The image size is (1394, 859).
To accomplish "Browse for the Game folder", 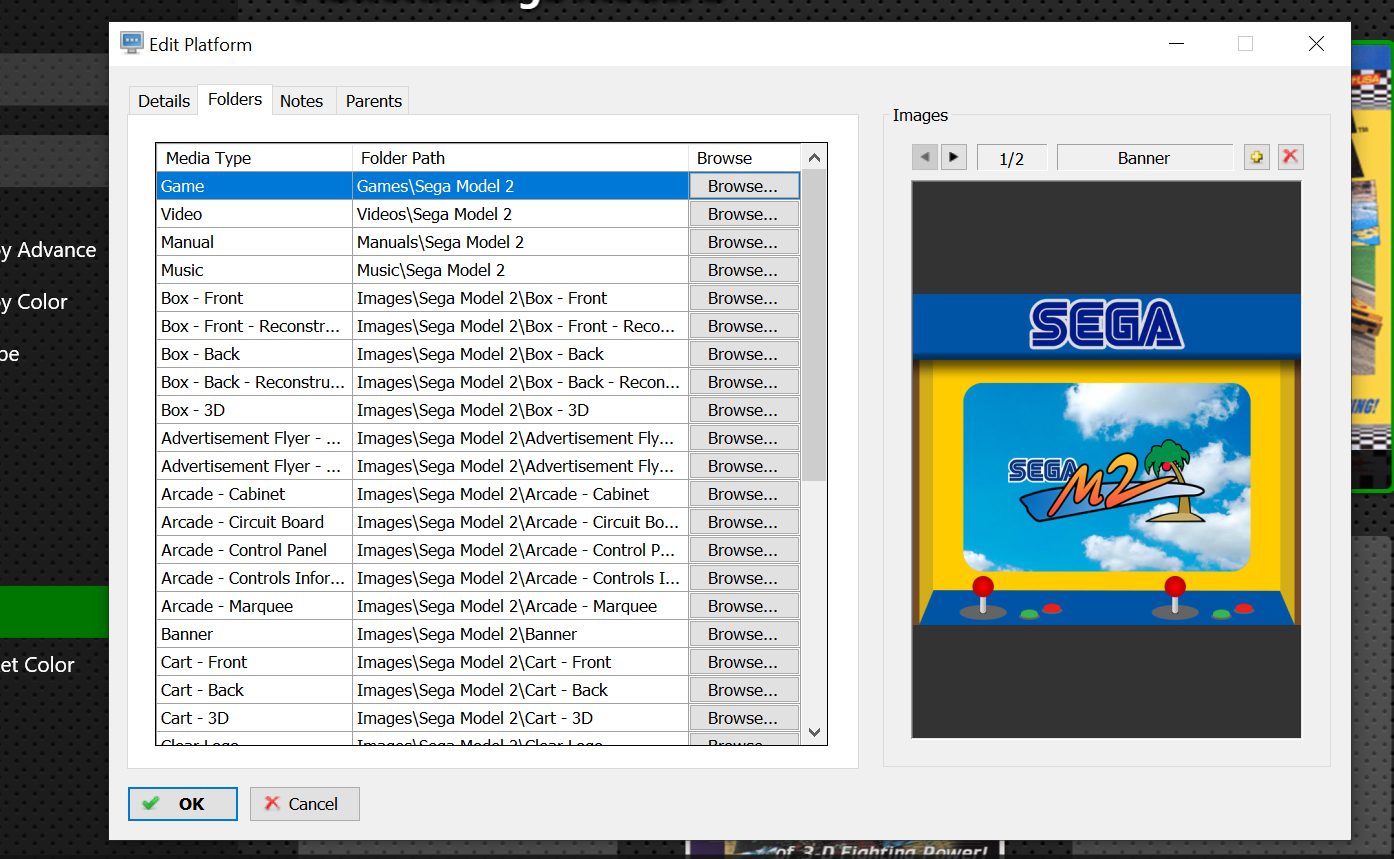I will (x=743, y=186).
